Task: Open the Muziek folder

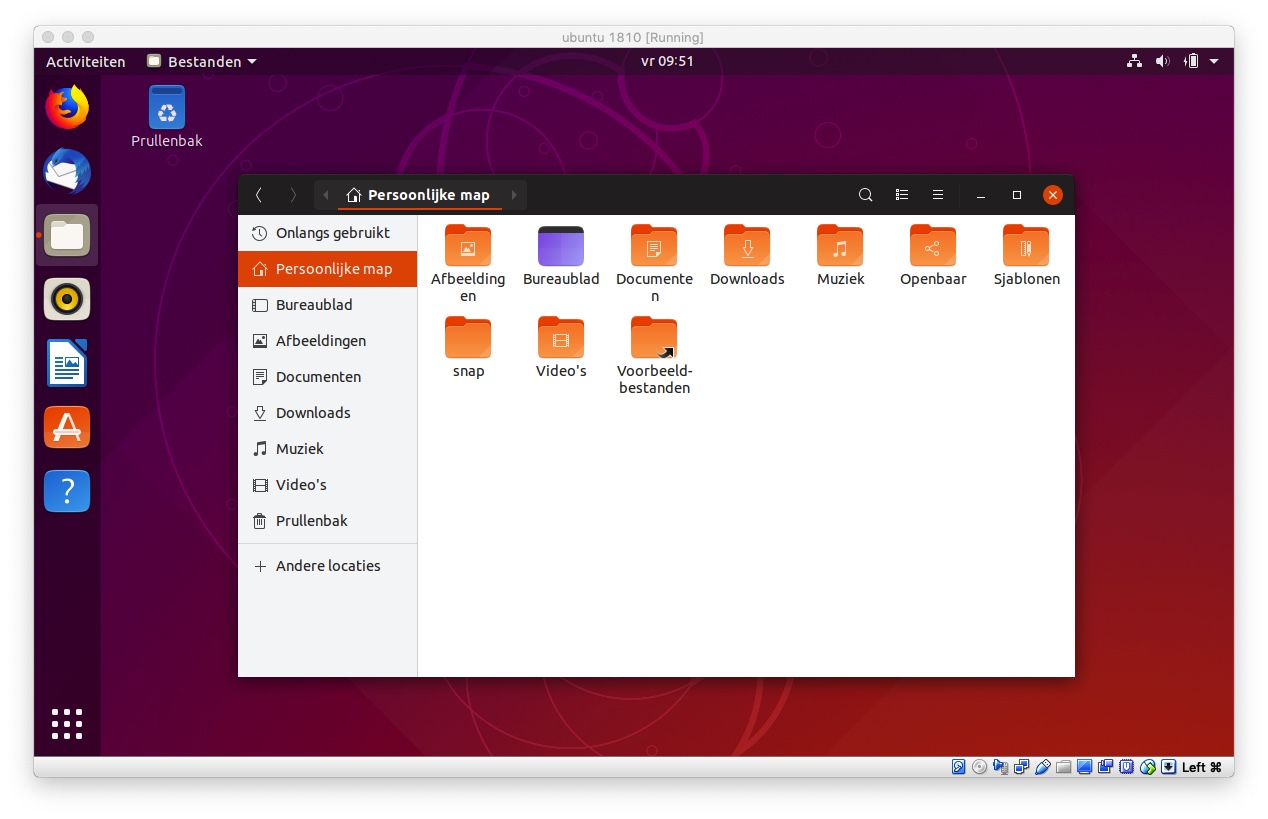Action: (840, 247)
